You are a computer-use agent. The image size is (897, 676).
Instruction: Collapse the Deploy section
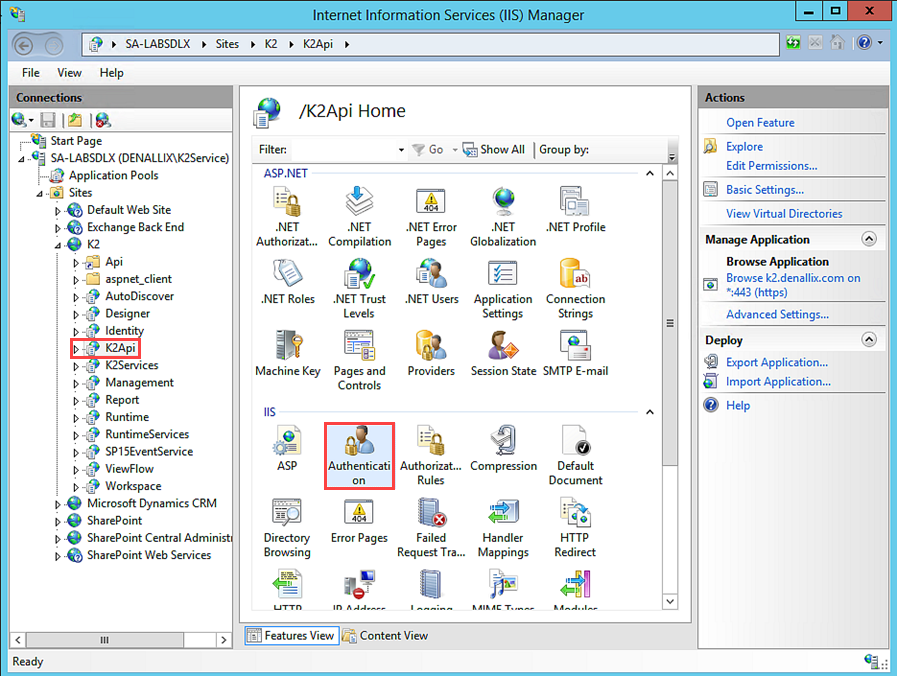coord(869,340)
